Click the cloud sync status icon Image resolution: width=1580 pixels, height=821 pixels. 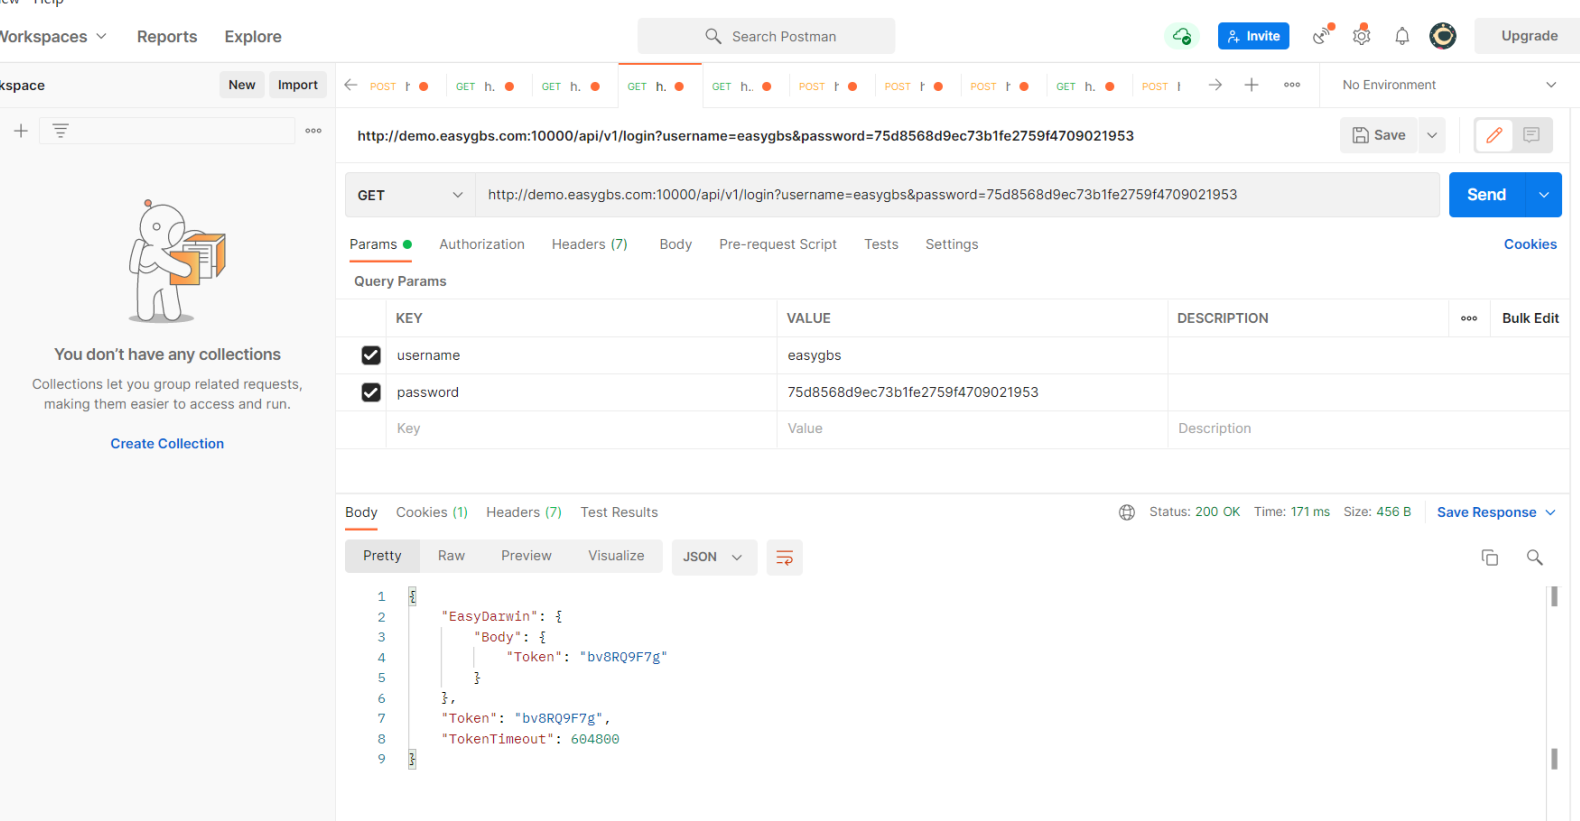pyautogui.click(x=1182, y=36)
